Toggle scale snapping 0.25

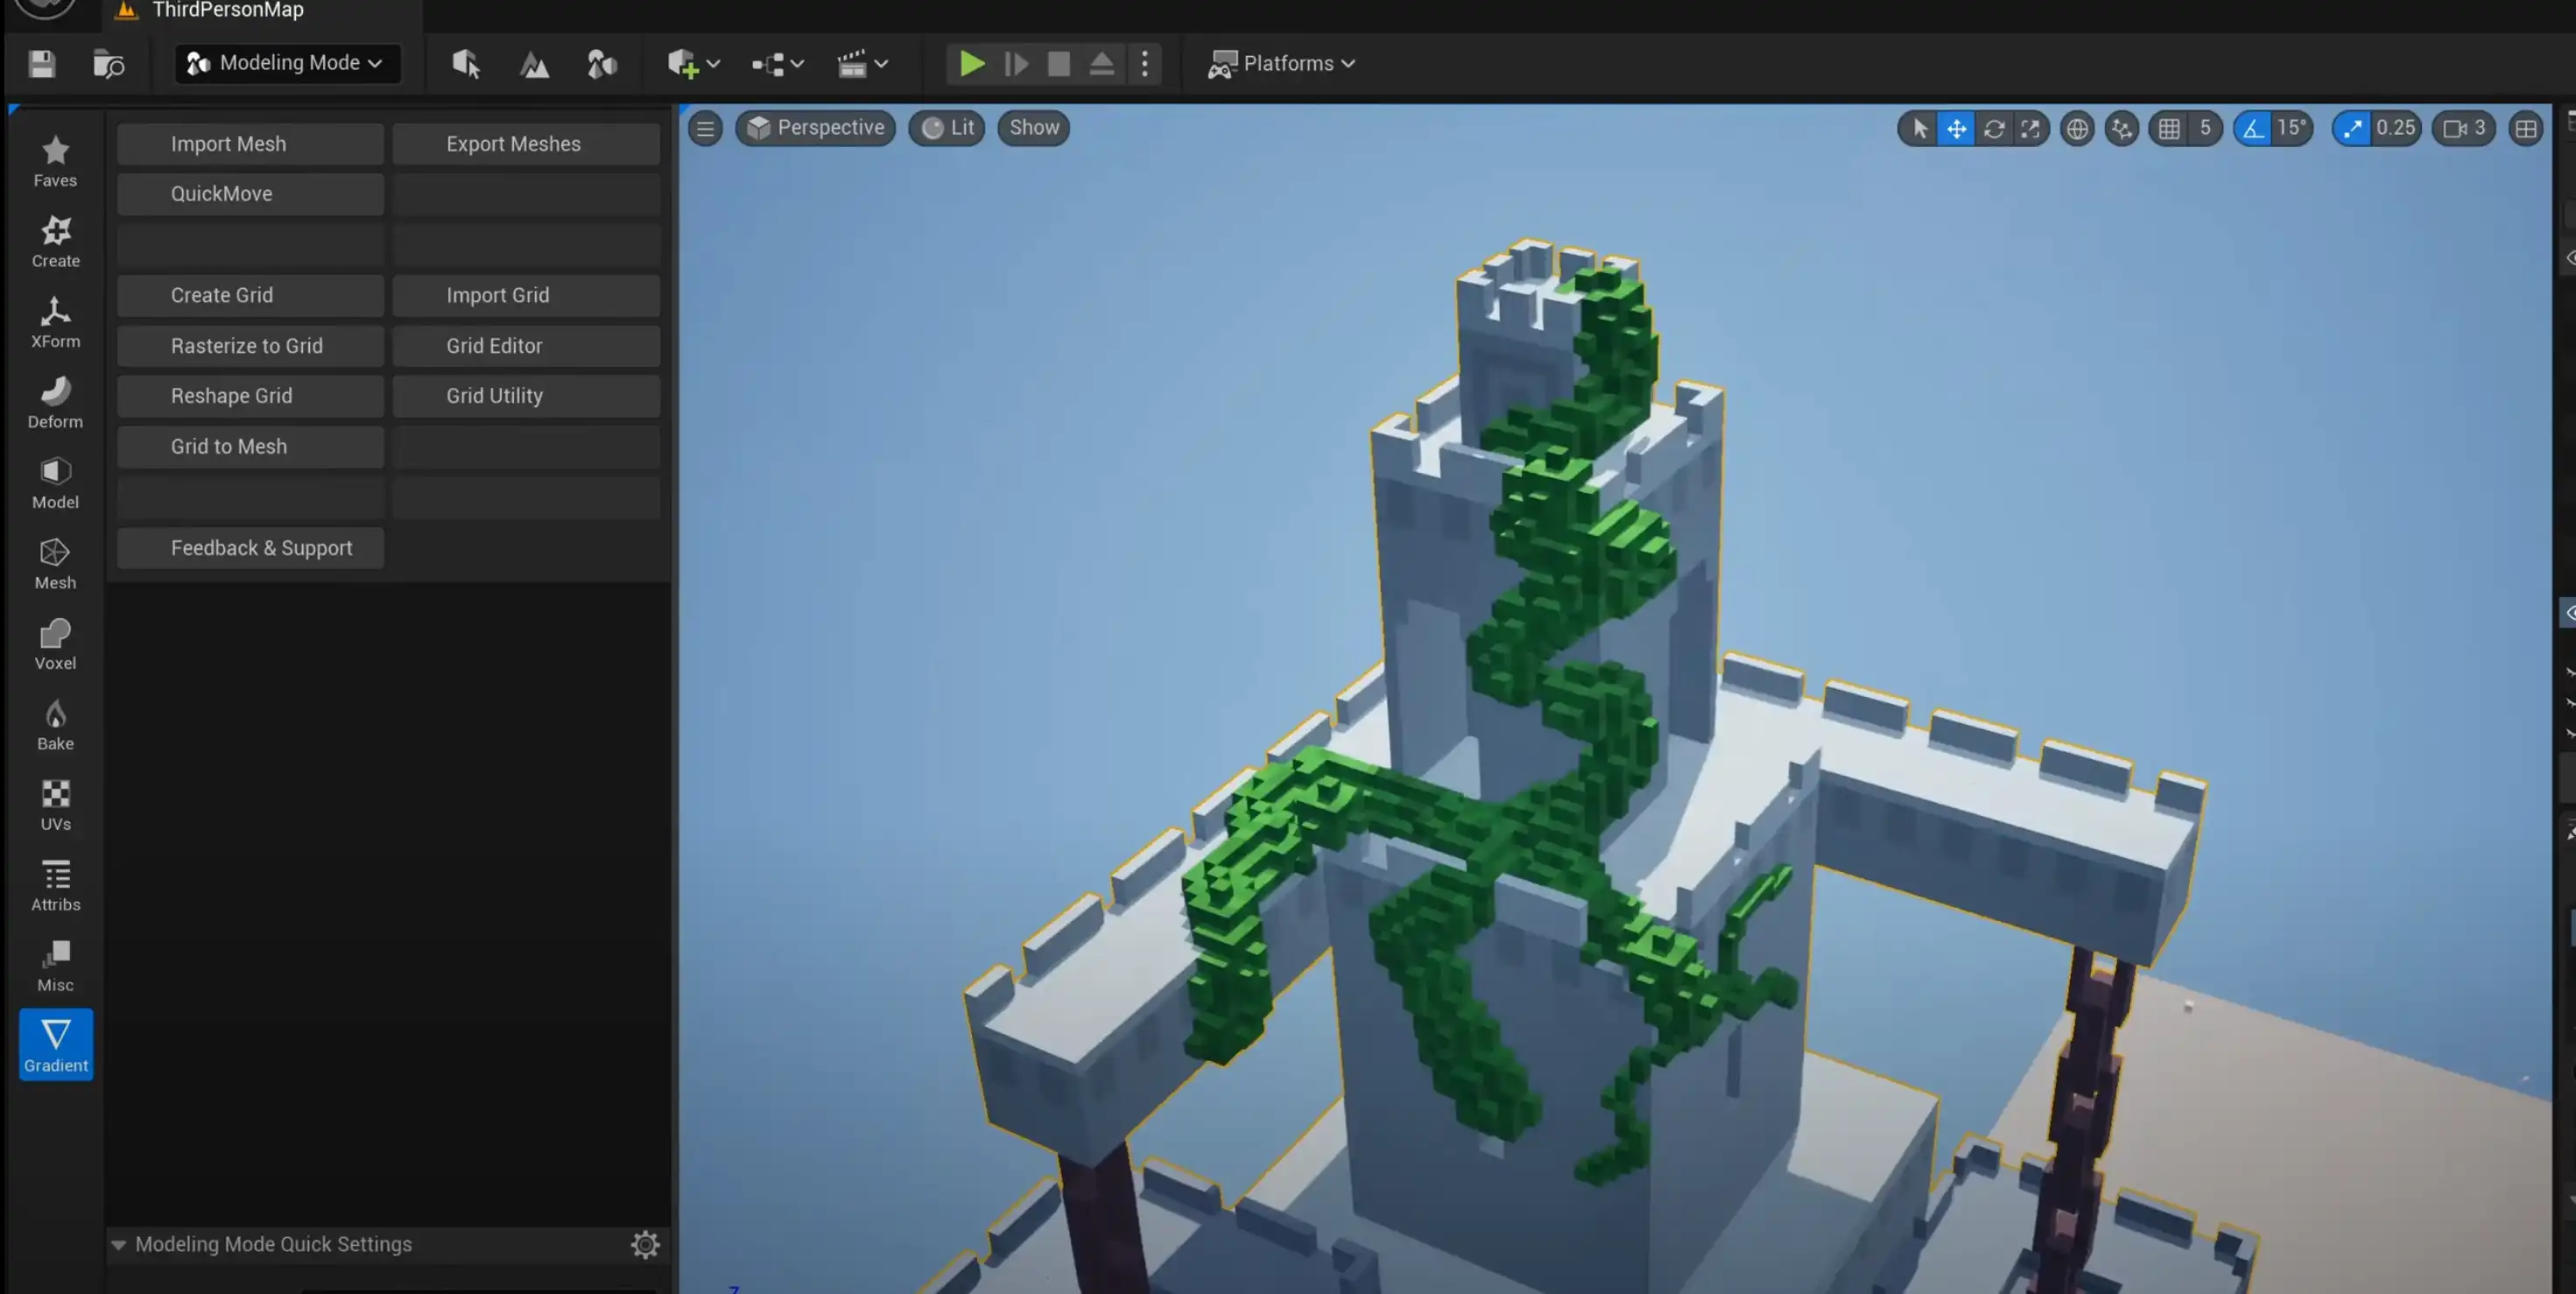2352,129
